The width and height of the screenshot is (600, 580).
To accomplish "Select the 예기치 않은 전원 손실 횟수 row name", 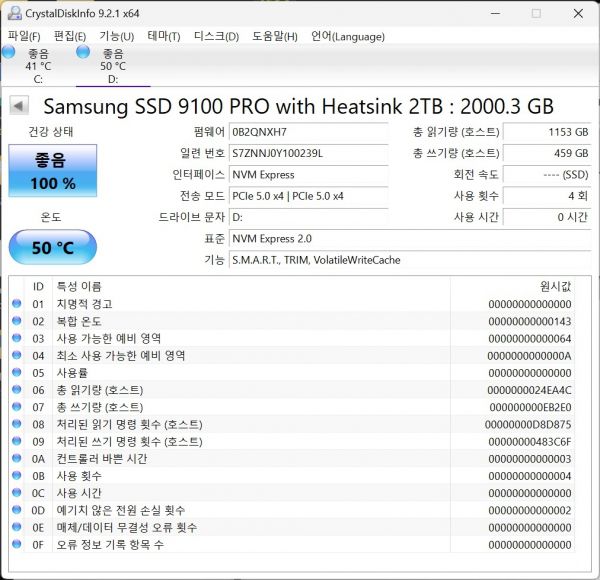I will point(121,510).
